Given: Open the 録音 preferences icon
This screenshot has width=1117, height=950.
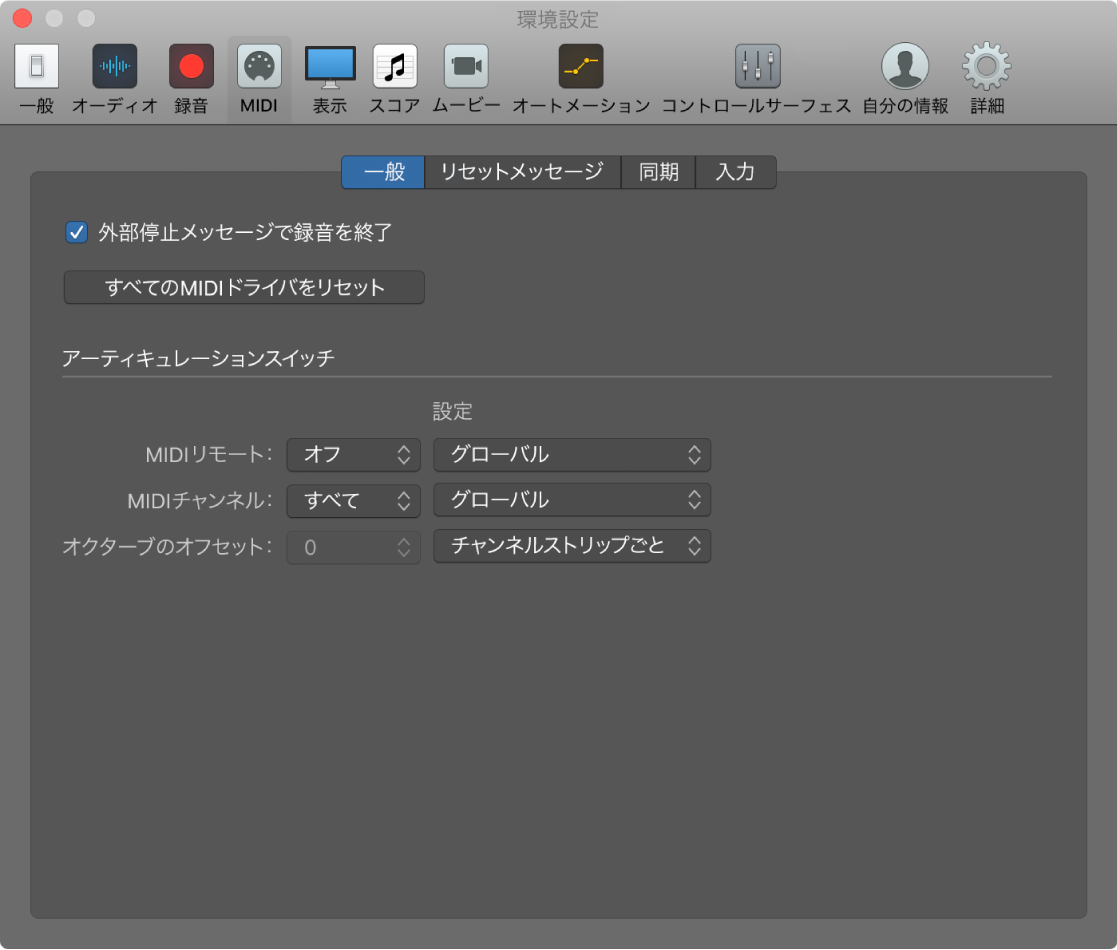Looking at the screenshot, I should point(188,67).
